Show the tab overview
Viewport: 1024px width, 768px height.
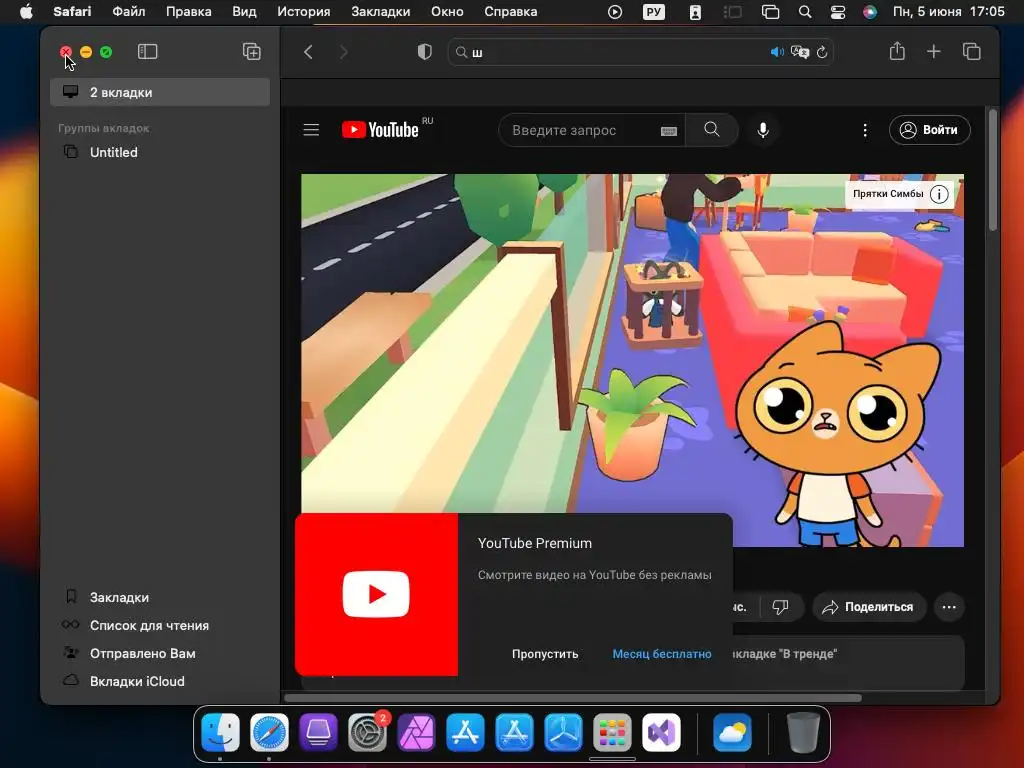tap(972, 52)
